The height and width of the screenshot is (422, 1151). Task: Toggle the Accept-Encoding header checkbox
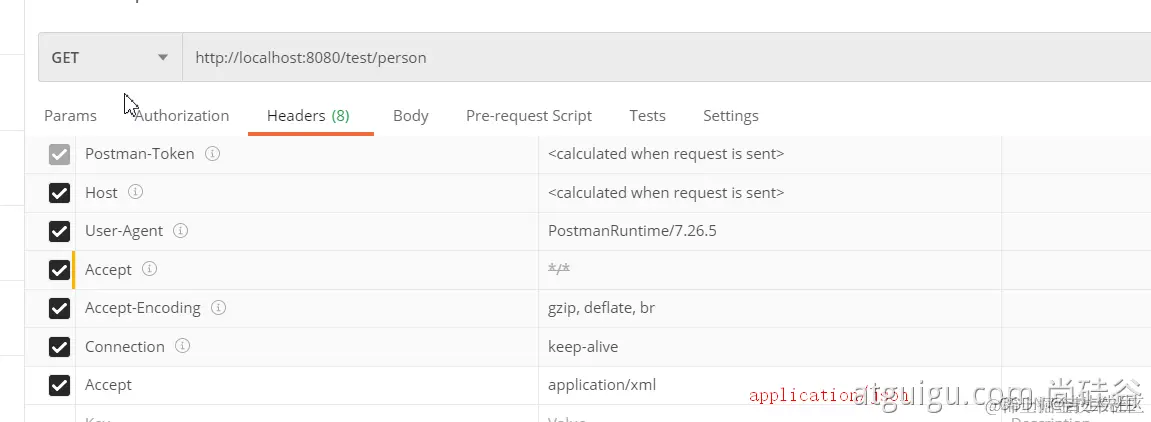[x=60, y=308]
